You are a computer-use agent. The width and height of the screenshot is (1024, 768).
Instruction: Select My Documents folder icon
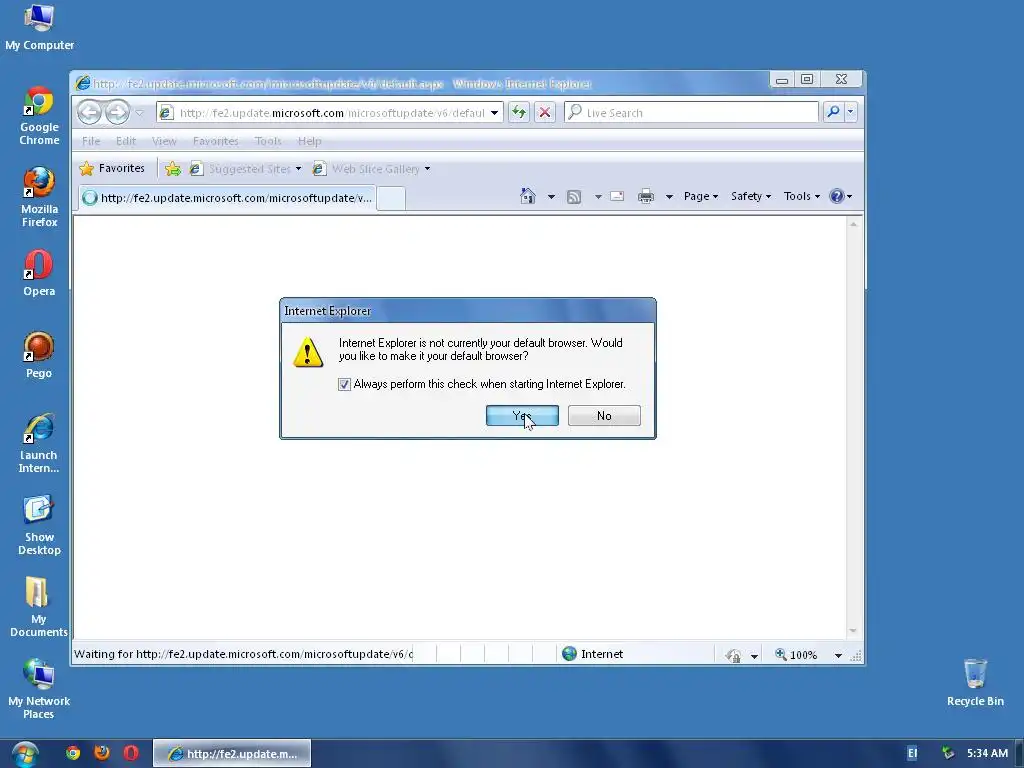coord(39,607)
